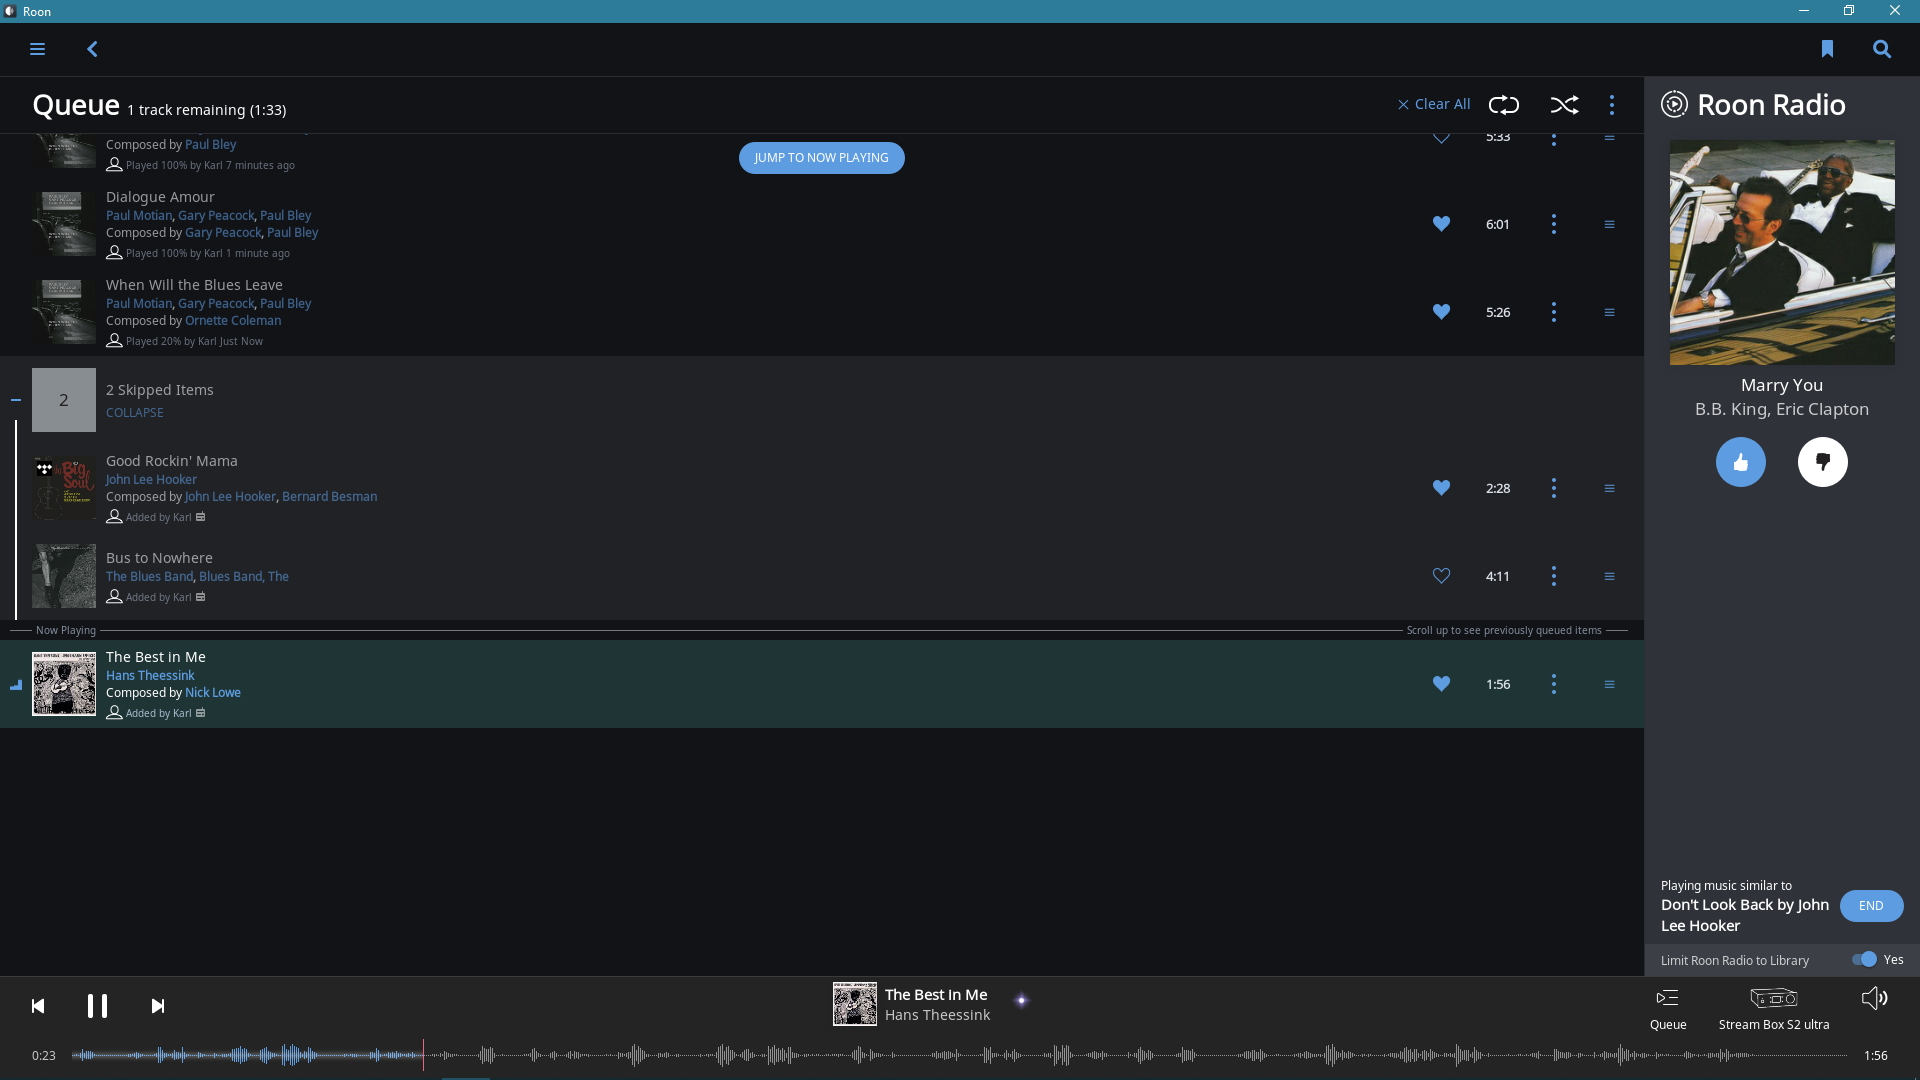
Task: Favorite Bus to Nowhere track
Action: [1441, 576]
